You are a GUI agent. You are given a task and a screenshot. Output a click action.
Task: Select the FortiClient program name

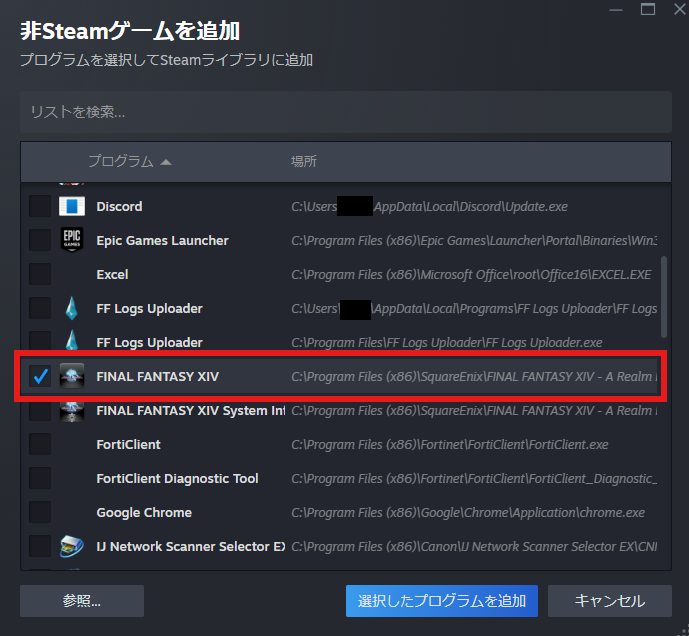tap(128, 444)
